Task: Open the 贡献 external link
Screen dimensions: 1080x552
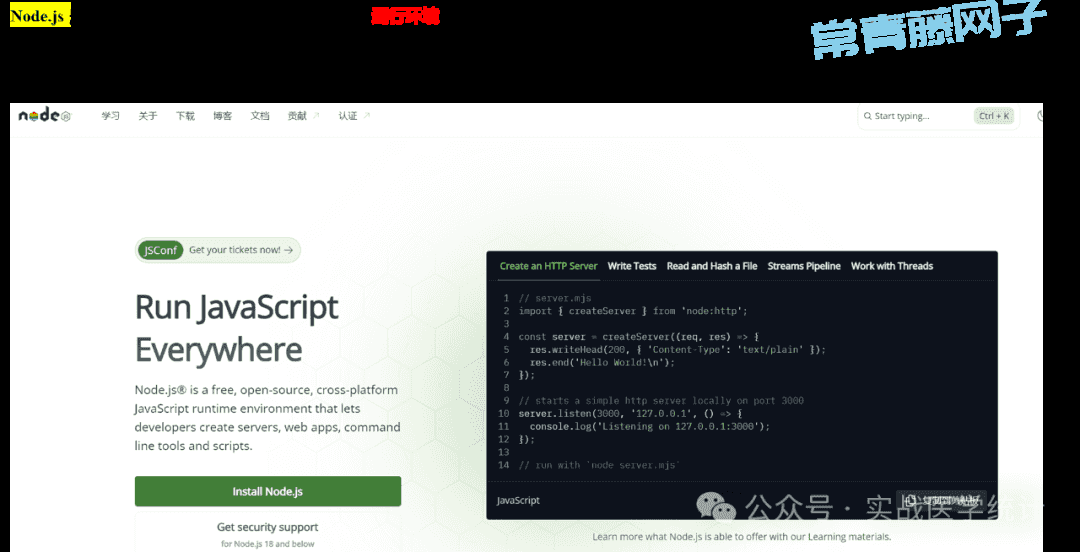Action: pos(303,116)
